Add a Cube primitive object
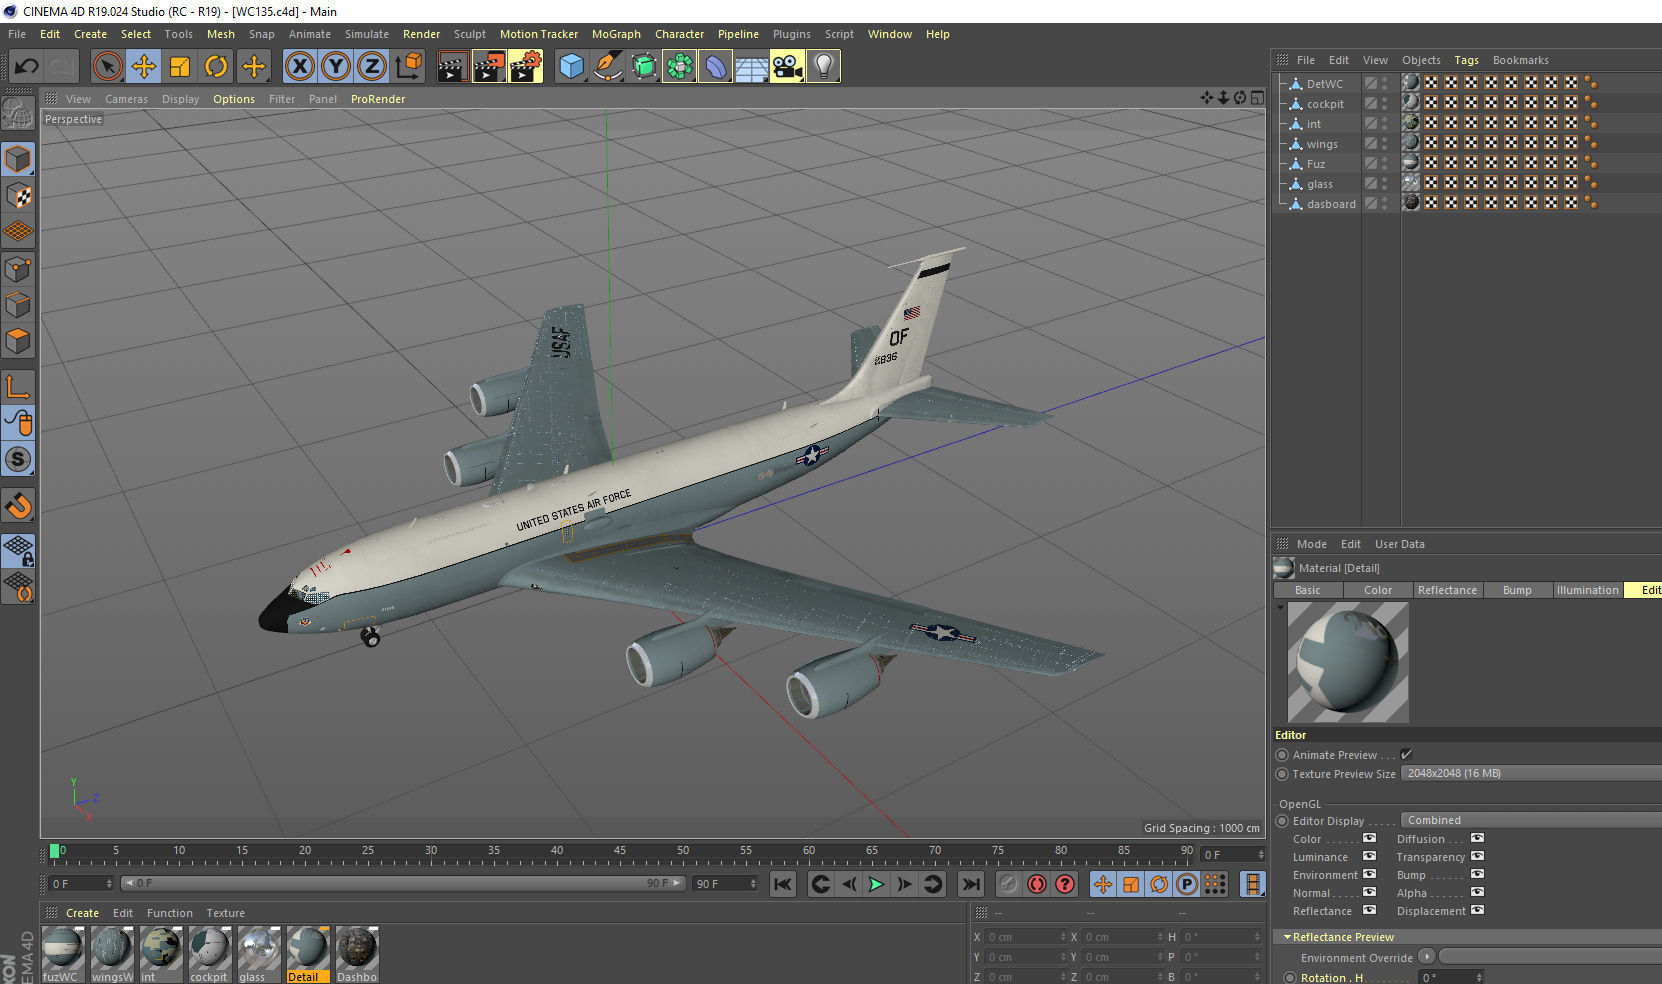This screenshot has width=1662, height=984. [x=571, y=67]
